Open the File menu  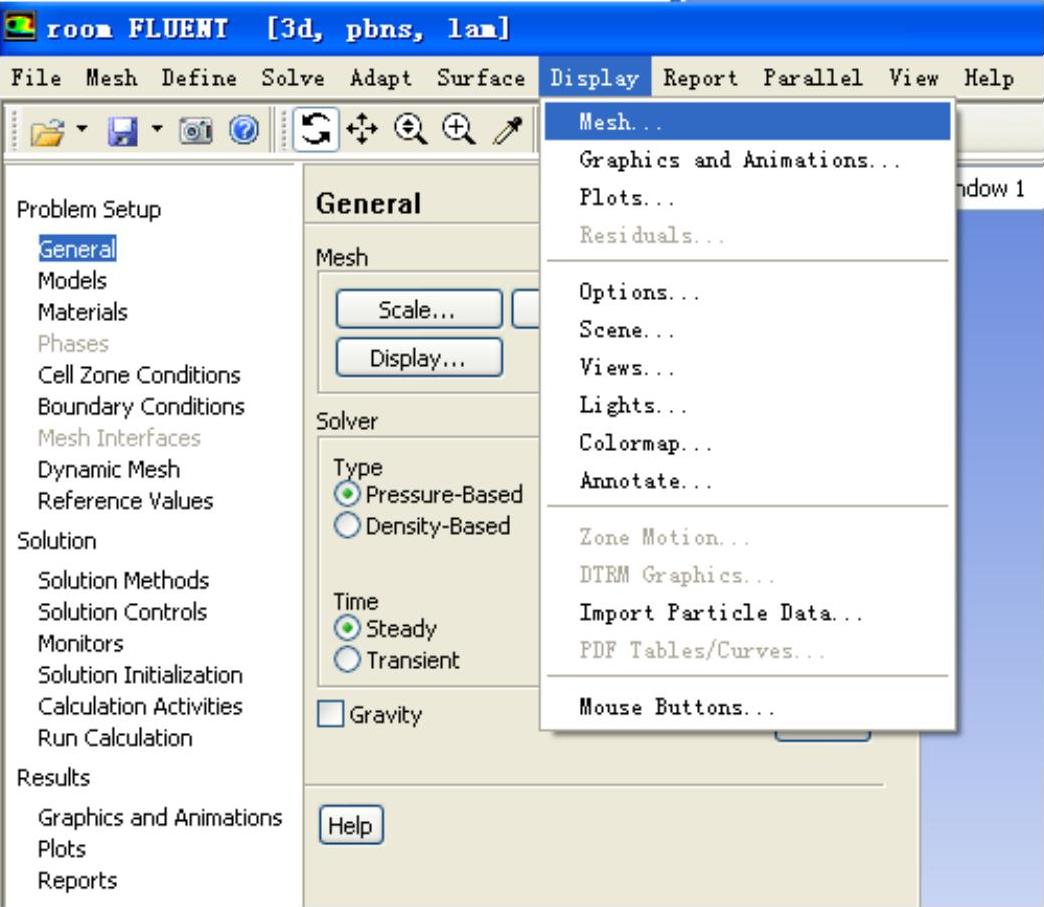pyautogui.click(x=37, y=78)
